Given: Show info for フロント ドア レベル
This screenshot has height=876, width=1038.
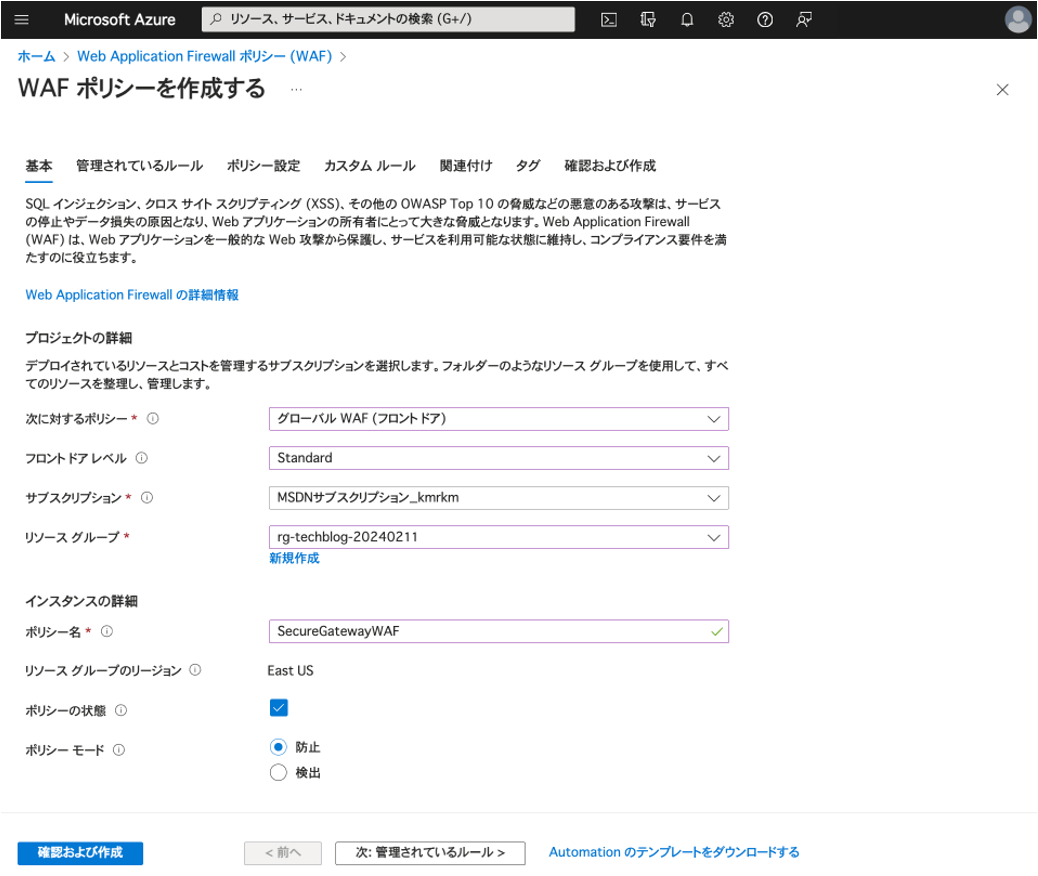Looking at the screenshot, I should pyautogui.click(x=142, y=458).
